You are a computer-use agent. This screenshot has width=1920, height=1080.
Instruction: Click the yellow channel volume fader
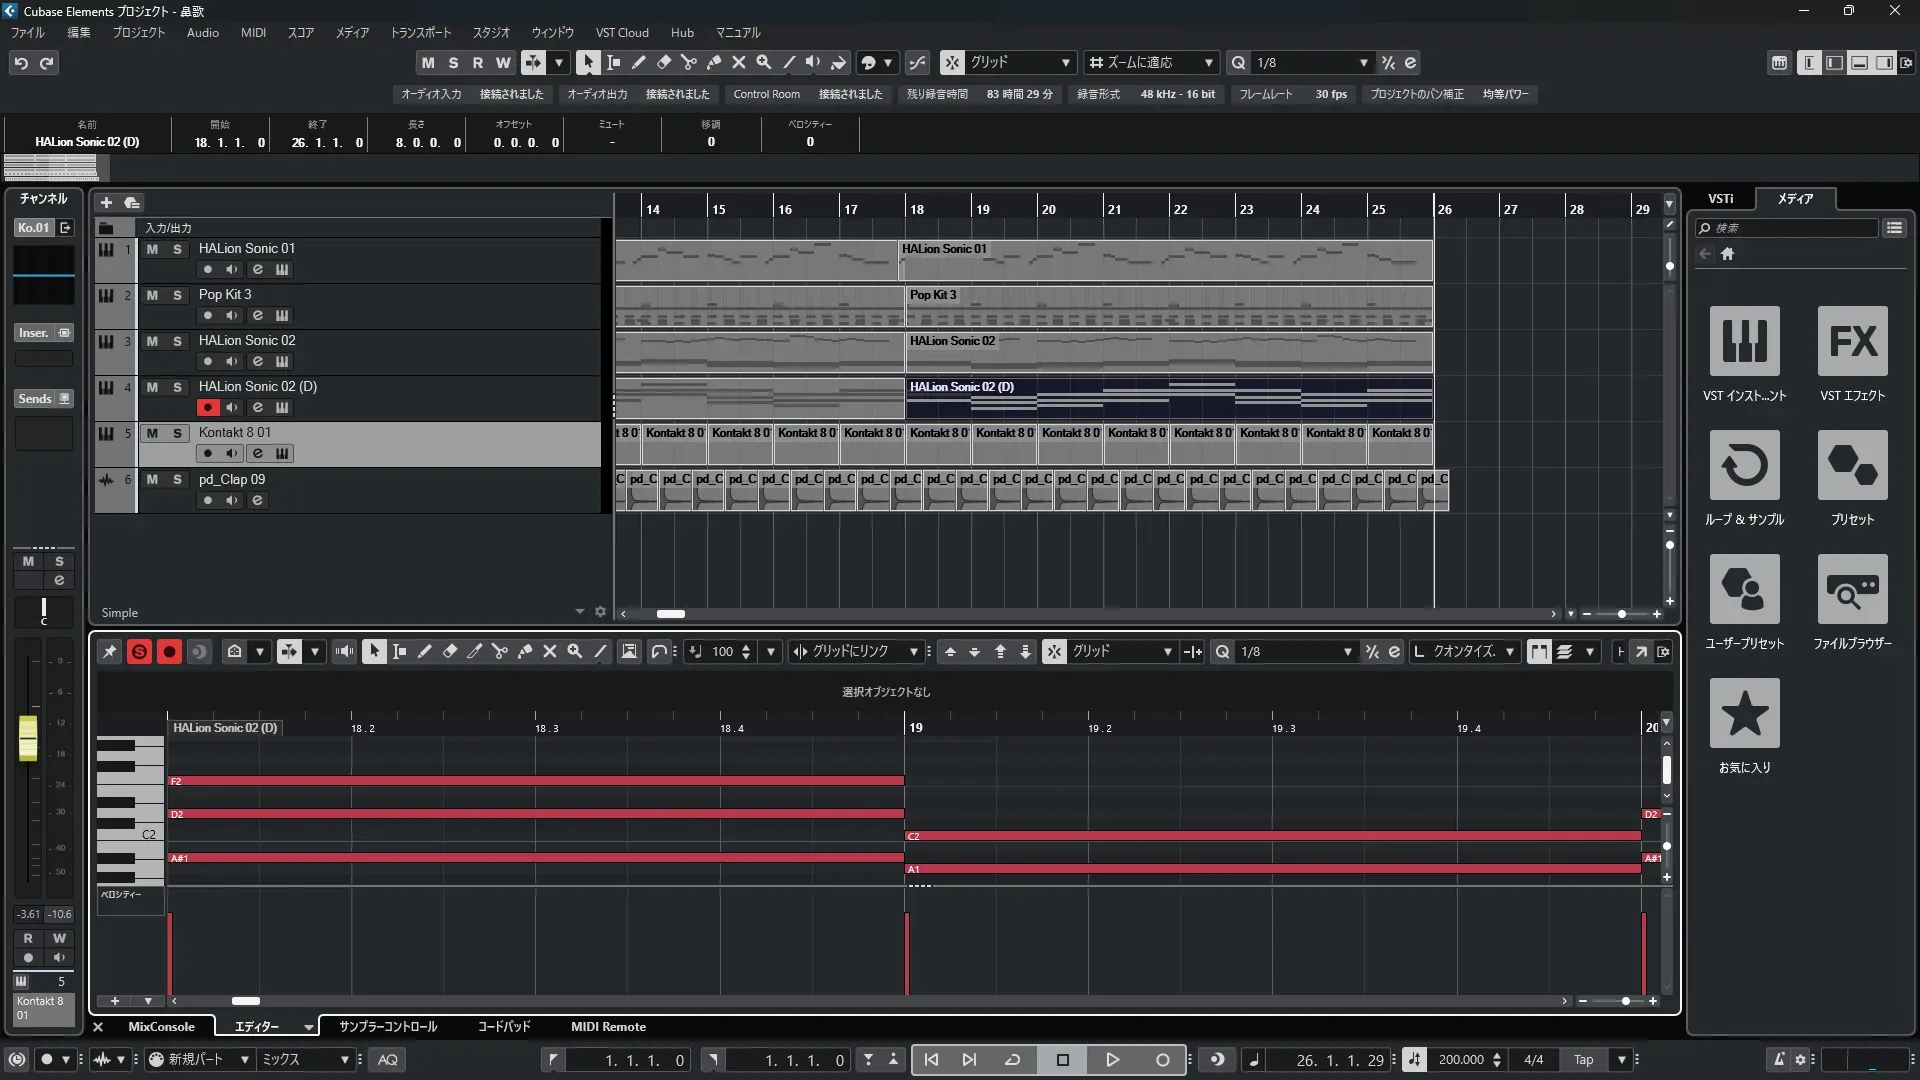28,738
